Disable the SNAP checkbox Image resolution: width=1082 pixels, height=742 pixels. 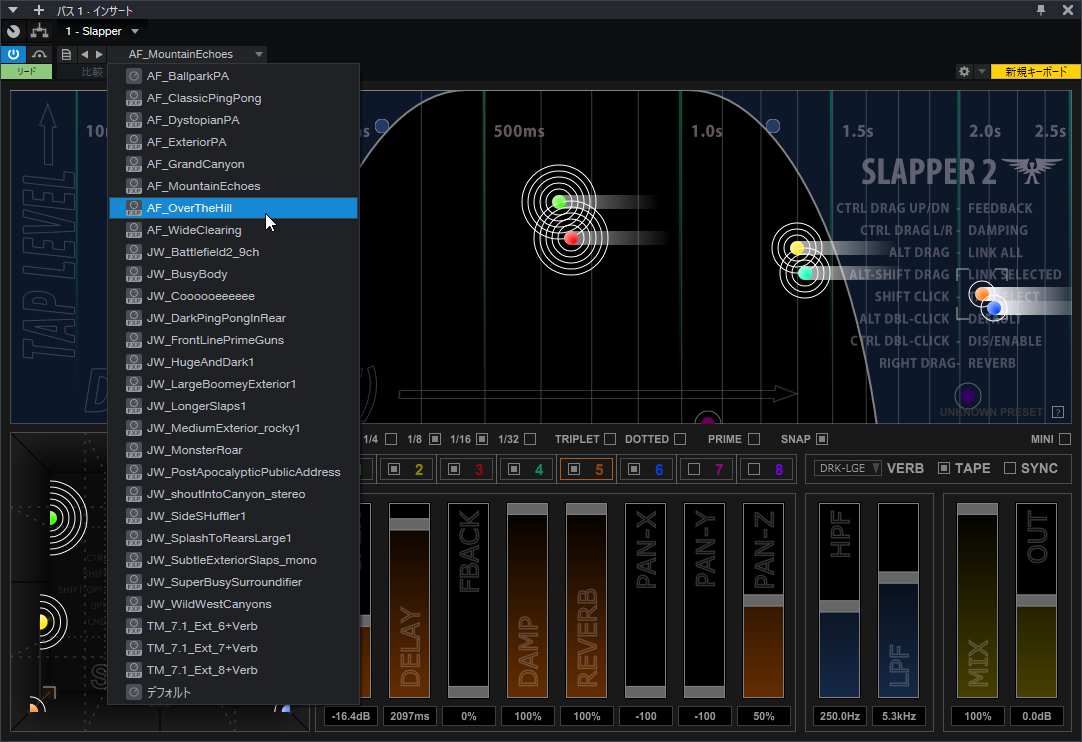[822, 439]
